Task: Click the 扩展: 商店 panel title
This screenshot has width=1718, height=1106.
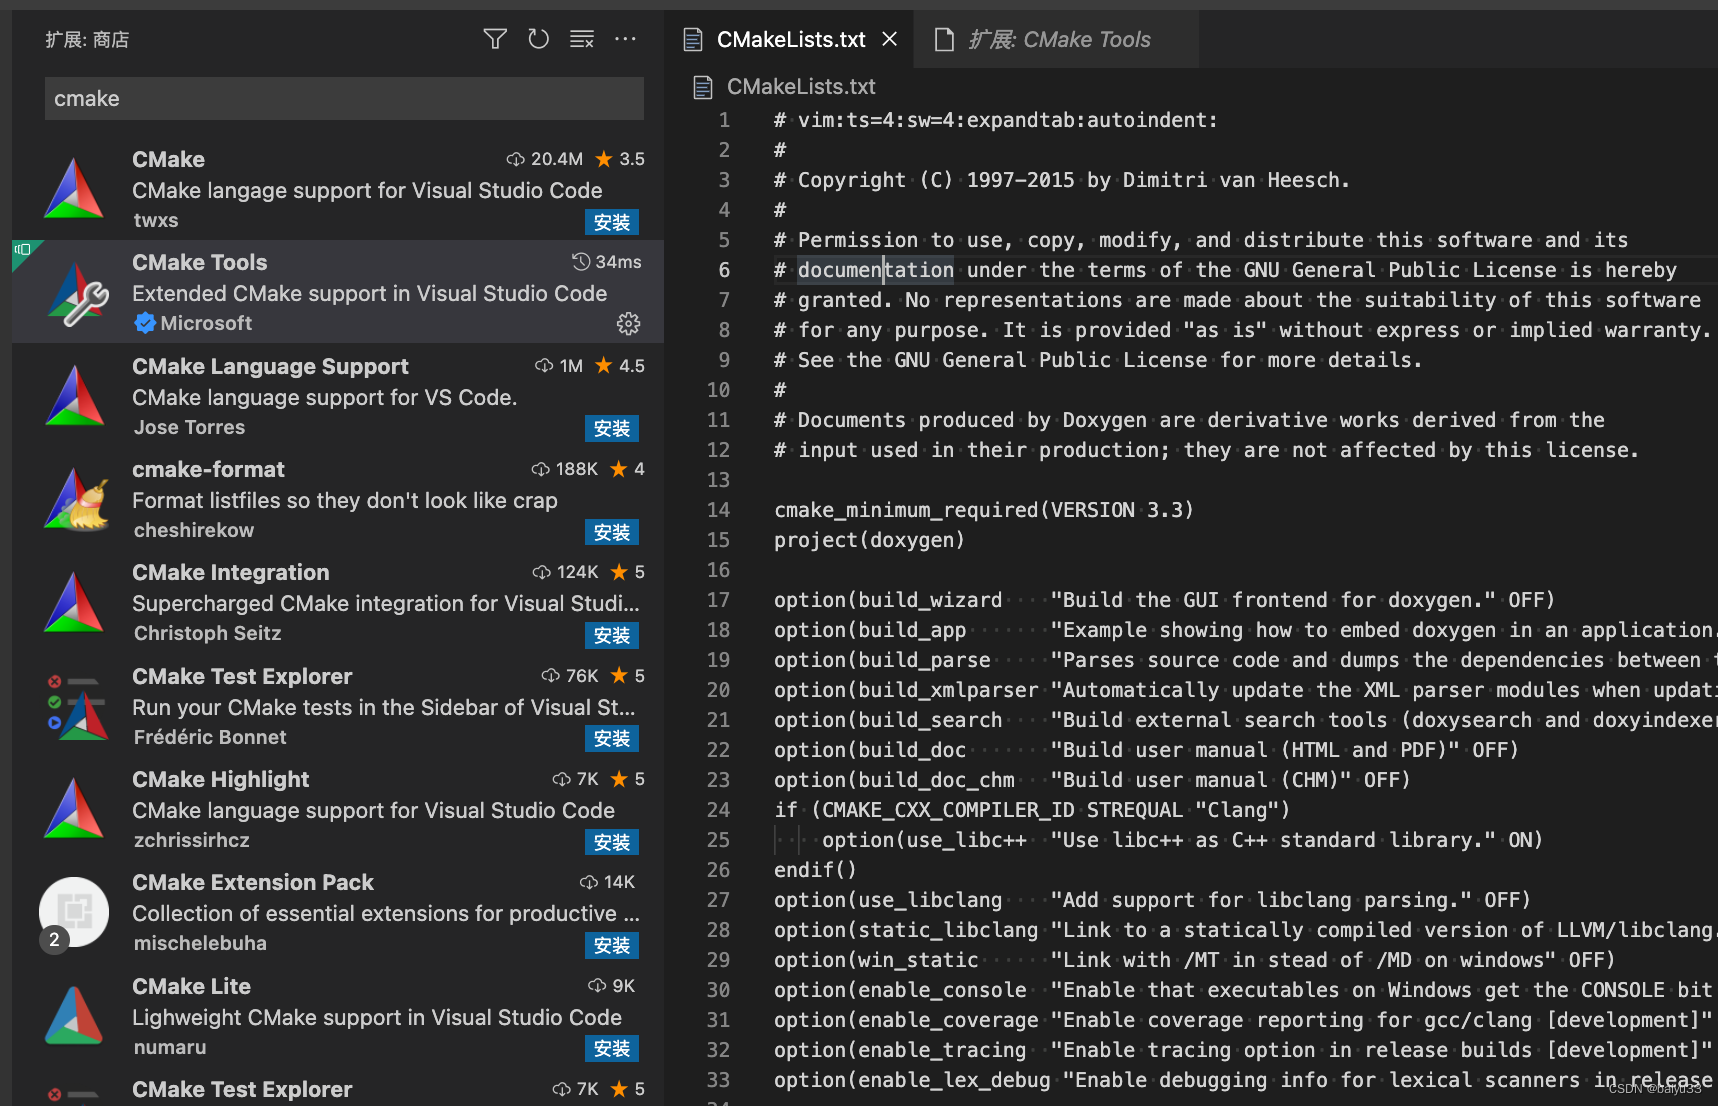Action: point(87,40)
